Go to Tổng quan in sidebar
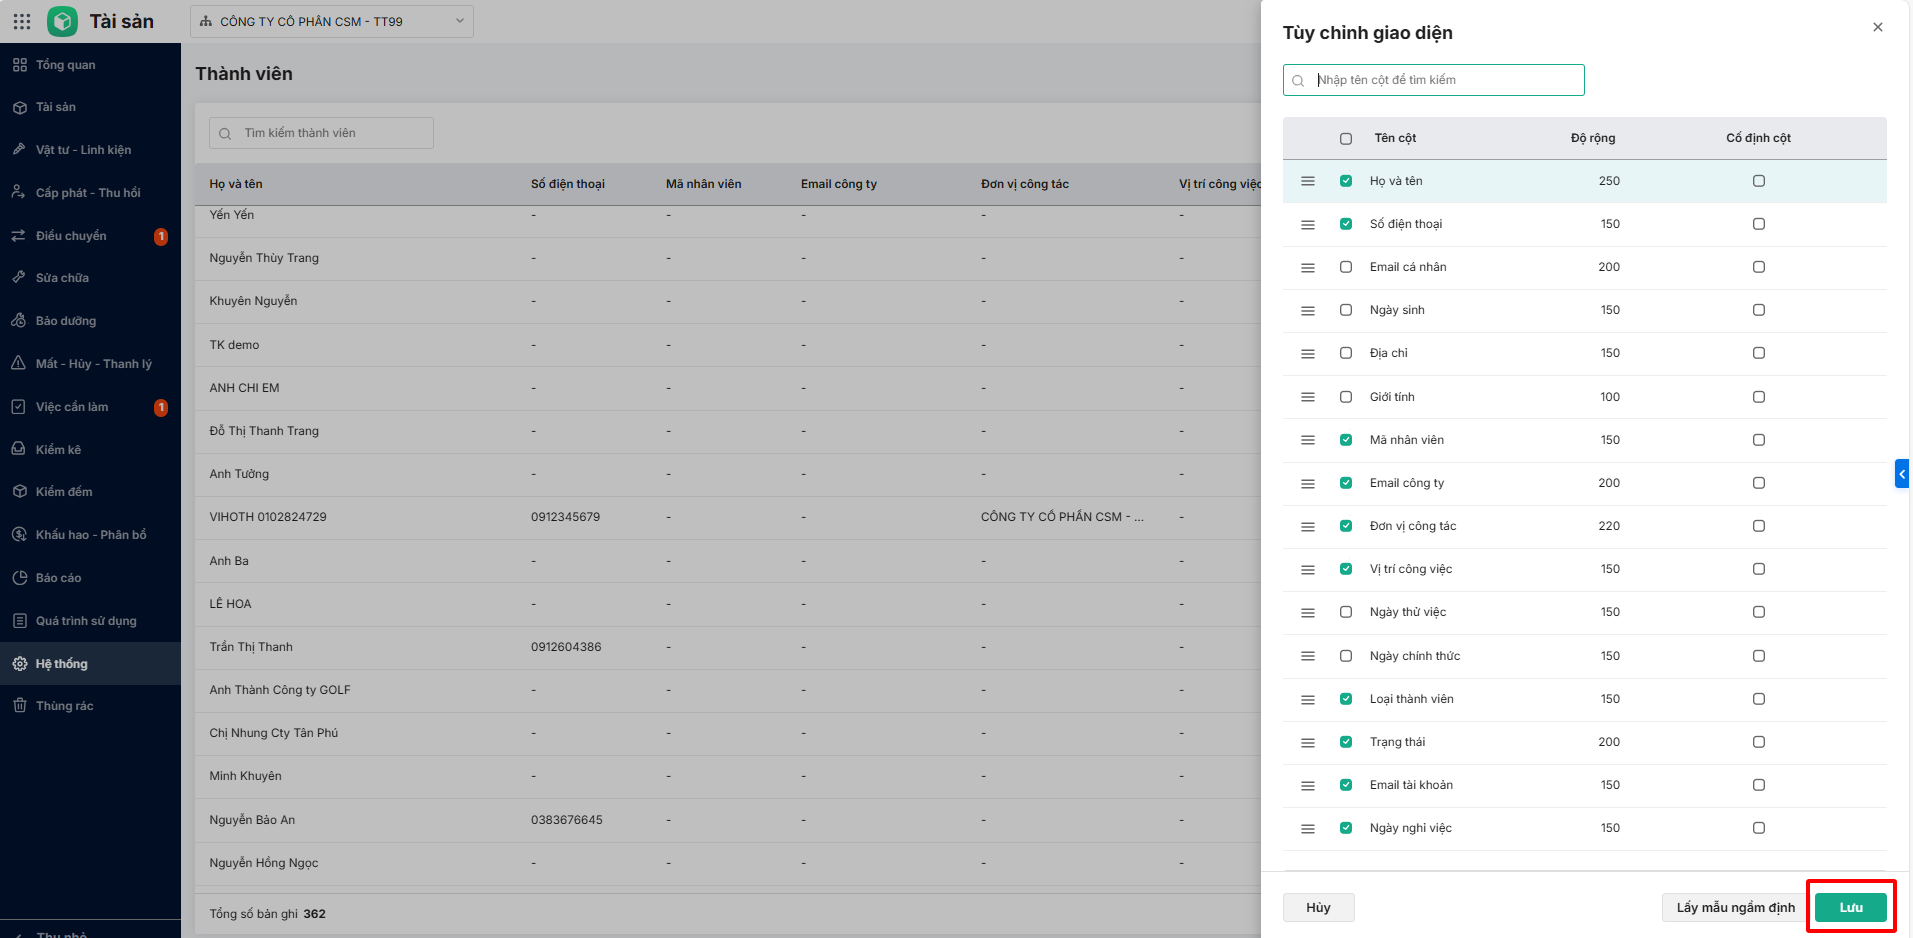Screen dimensions: 1913x938 (x=66, y=65)
